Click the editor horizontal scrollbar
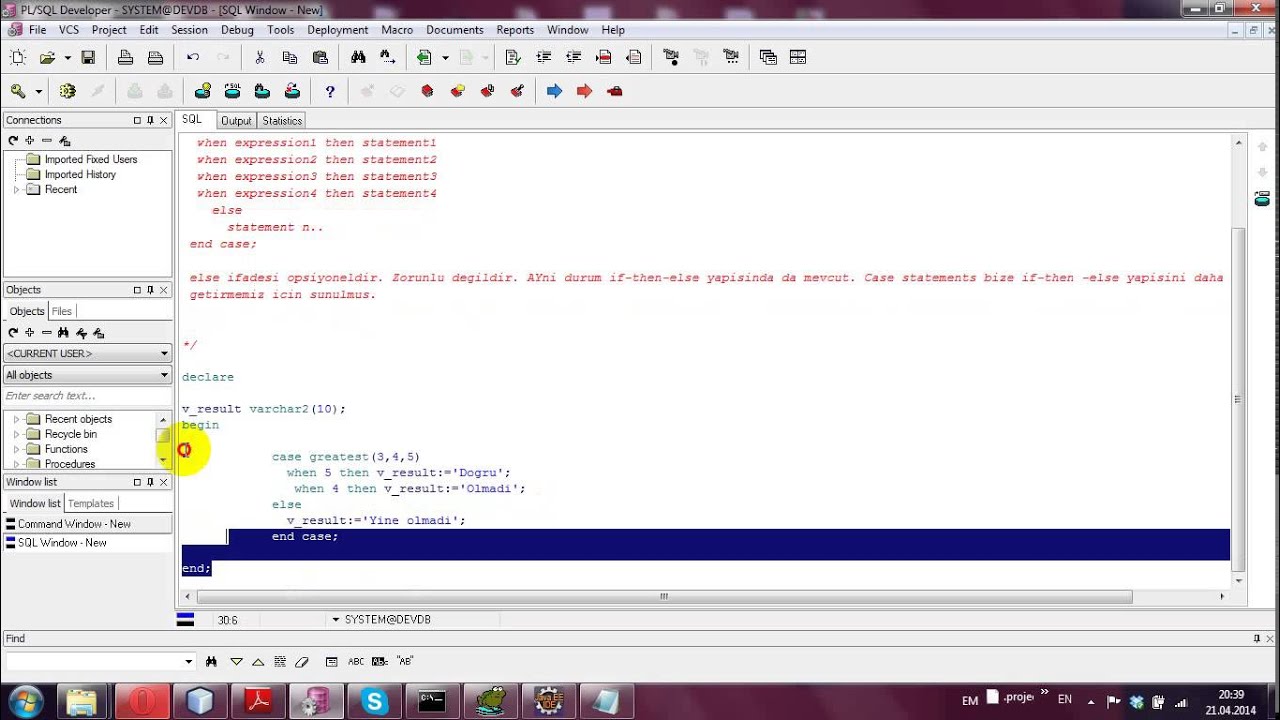The height and width of the screenshot is (720, 1280). pos(664,597)
